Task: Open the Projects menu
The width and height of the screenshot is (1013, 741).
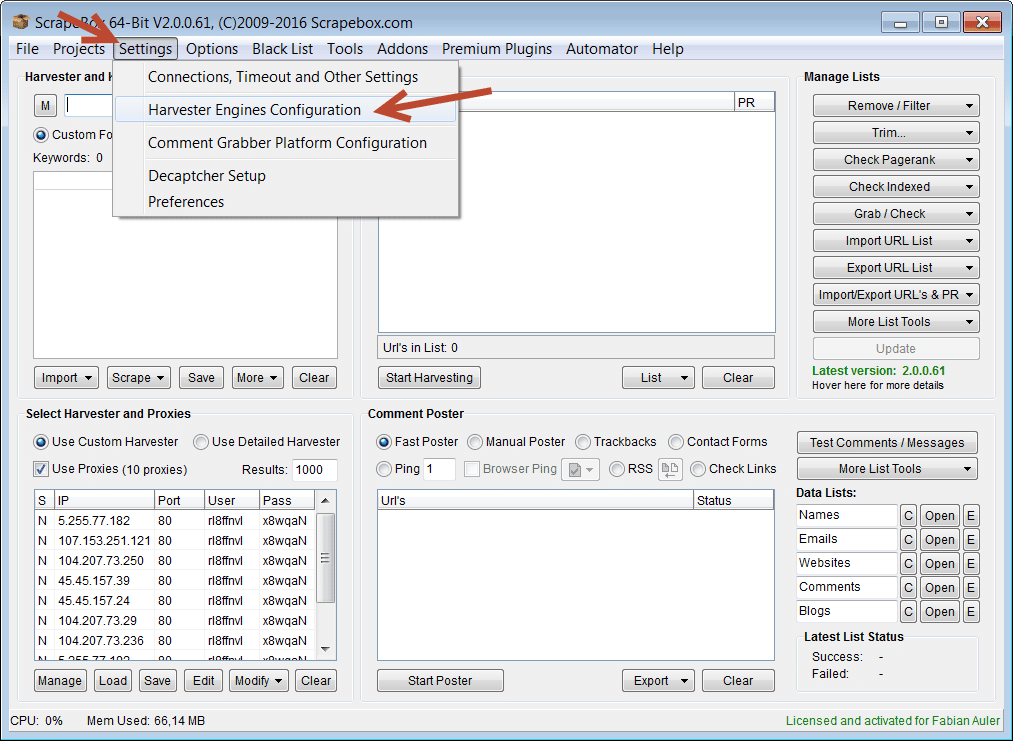Action: coord(79,49)
